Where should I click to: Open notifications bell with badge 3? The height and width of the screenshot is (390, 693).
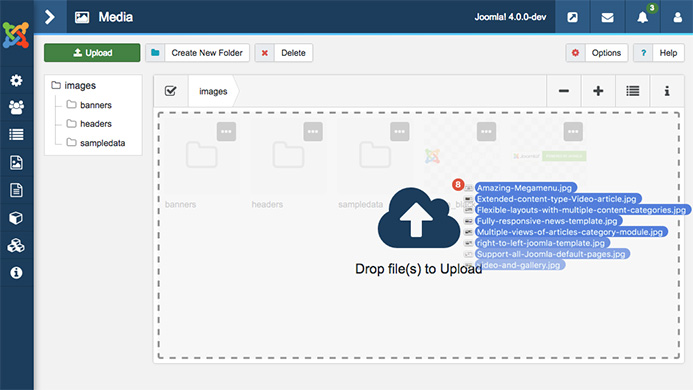tap(643, 17)
